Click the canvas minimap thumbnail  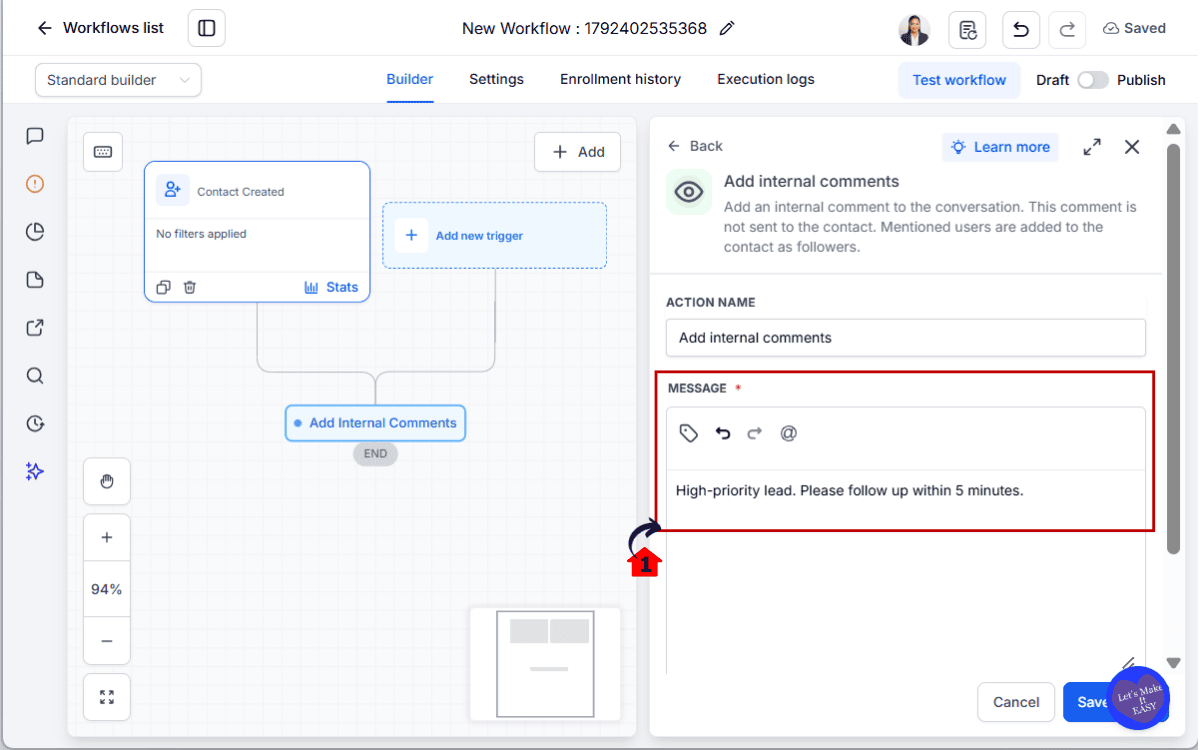tap(545, 663)
